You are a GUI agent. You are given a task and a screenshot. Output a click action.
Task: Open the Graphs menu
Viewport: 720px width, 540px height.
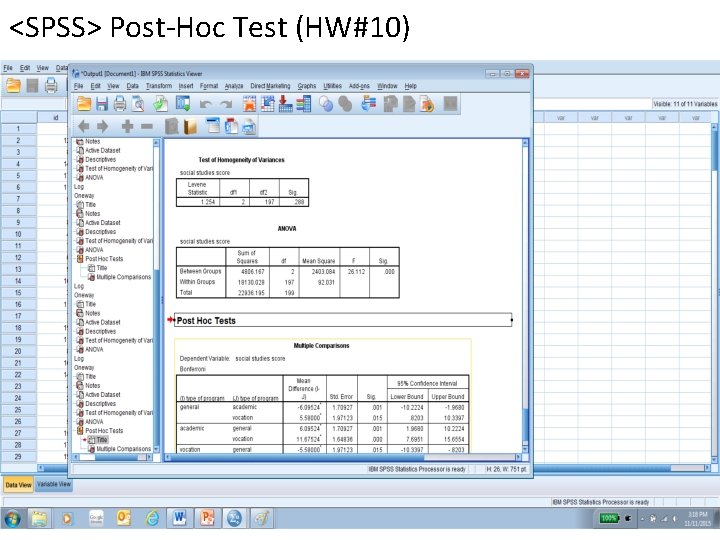point(307,86)
